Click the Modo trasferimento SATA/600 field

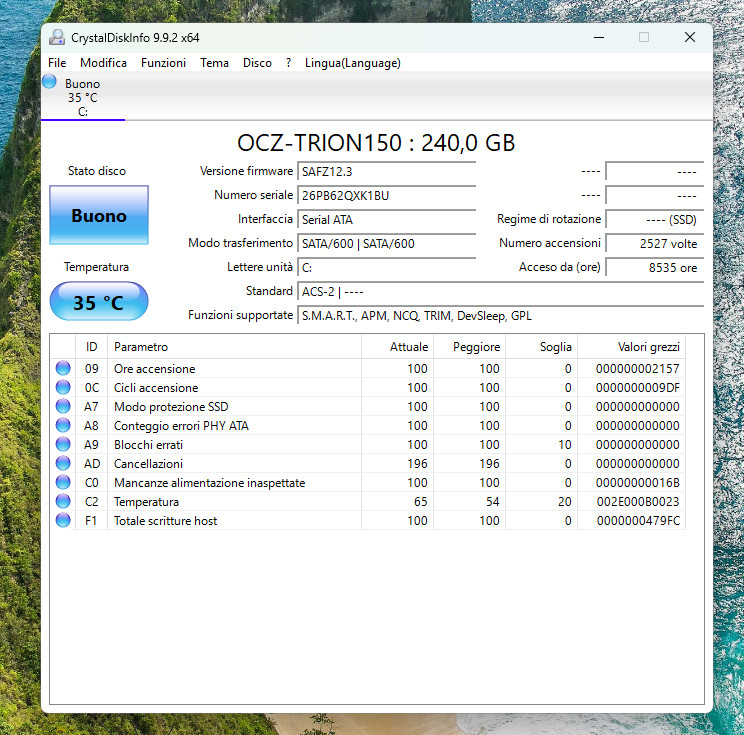pos(386,243)
